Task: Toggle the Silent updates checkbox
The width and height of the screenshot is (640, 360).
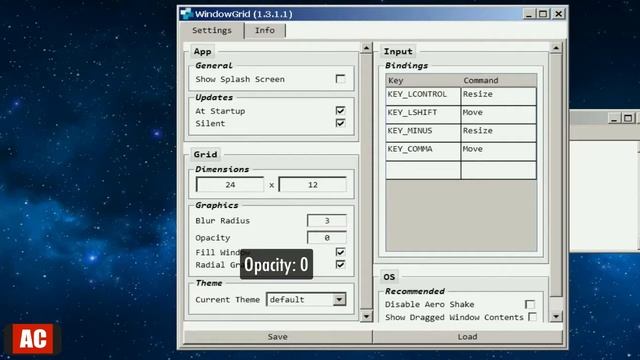Action: pos(340,123)
